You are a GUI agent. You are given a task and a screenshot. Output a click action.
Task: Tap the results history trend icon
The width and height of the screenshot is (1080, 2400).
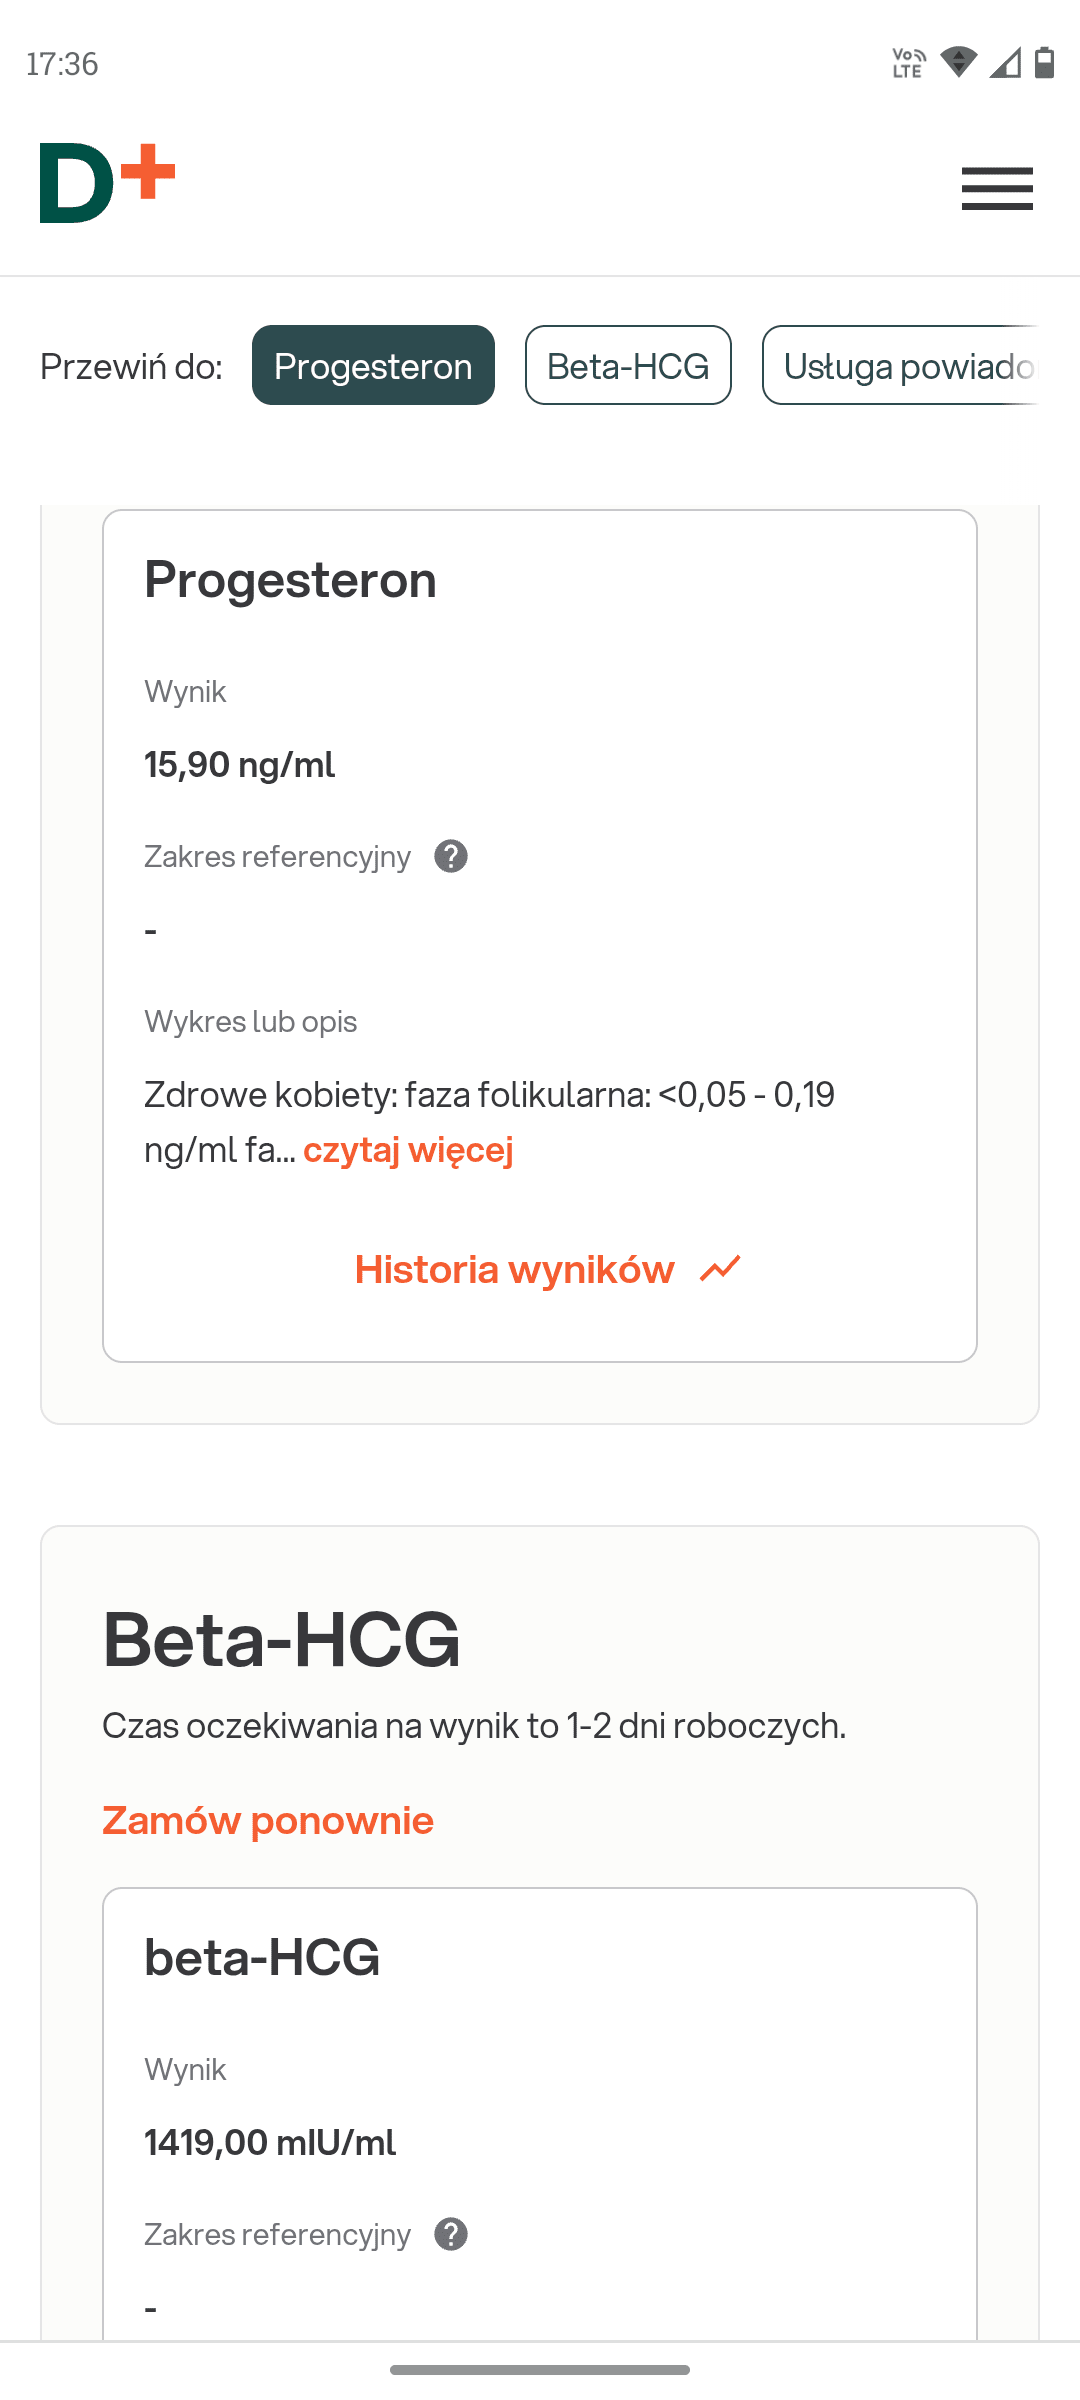click(720, 1269)
